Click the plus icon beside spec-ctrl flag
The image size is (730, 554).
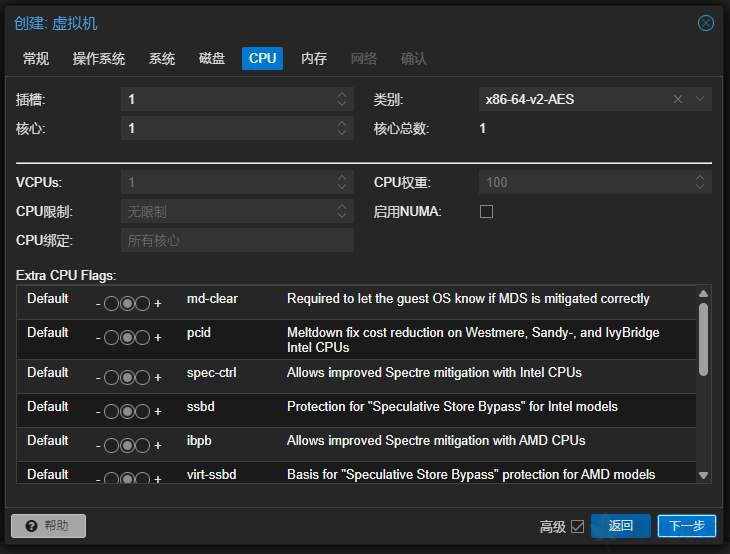(158, 378)
